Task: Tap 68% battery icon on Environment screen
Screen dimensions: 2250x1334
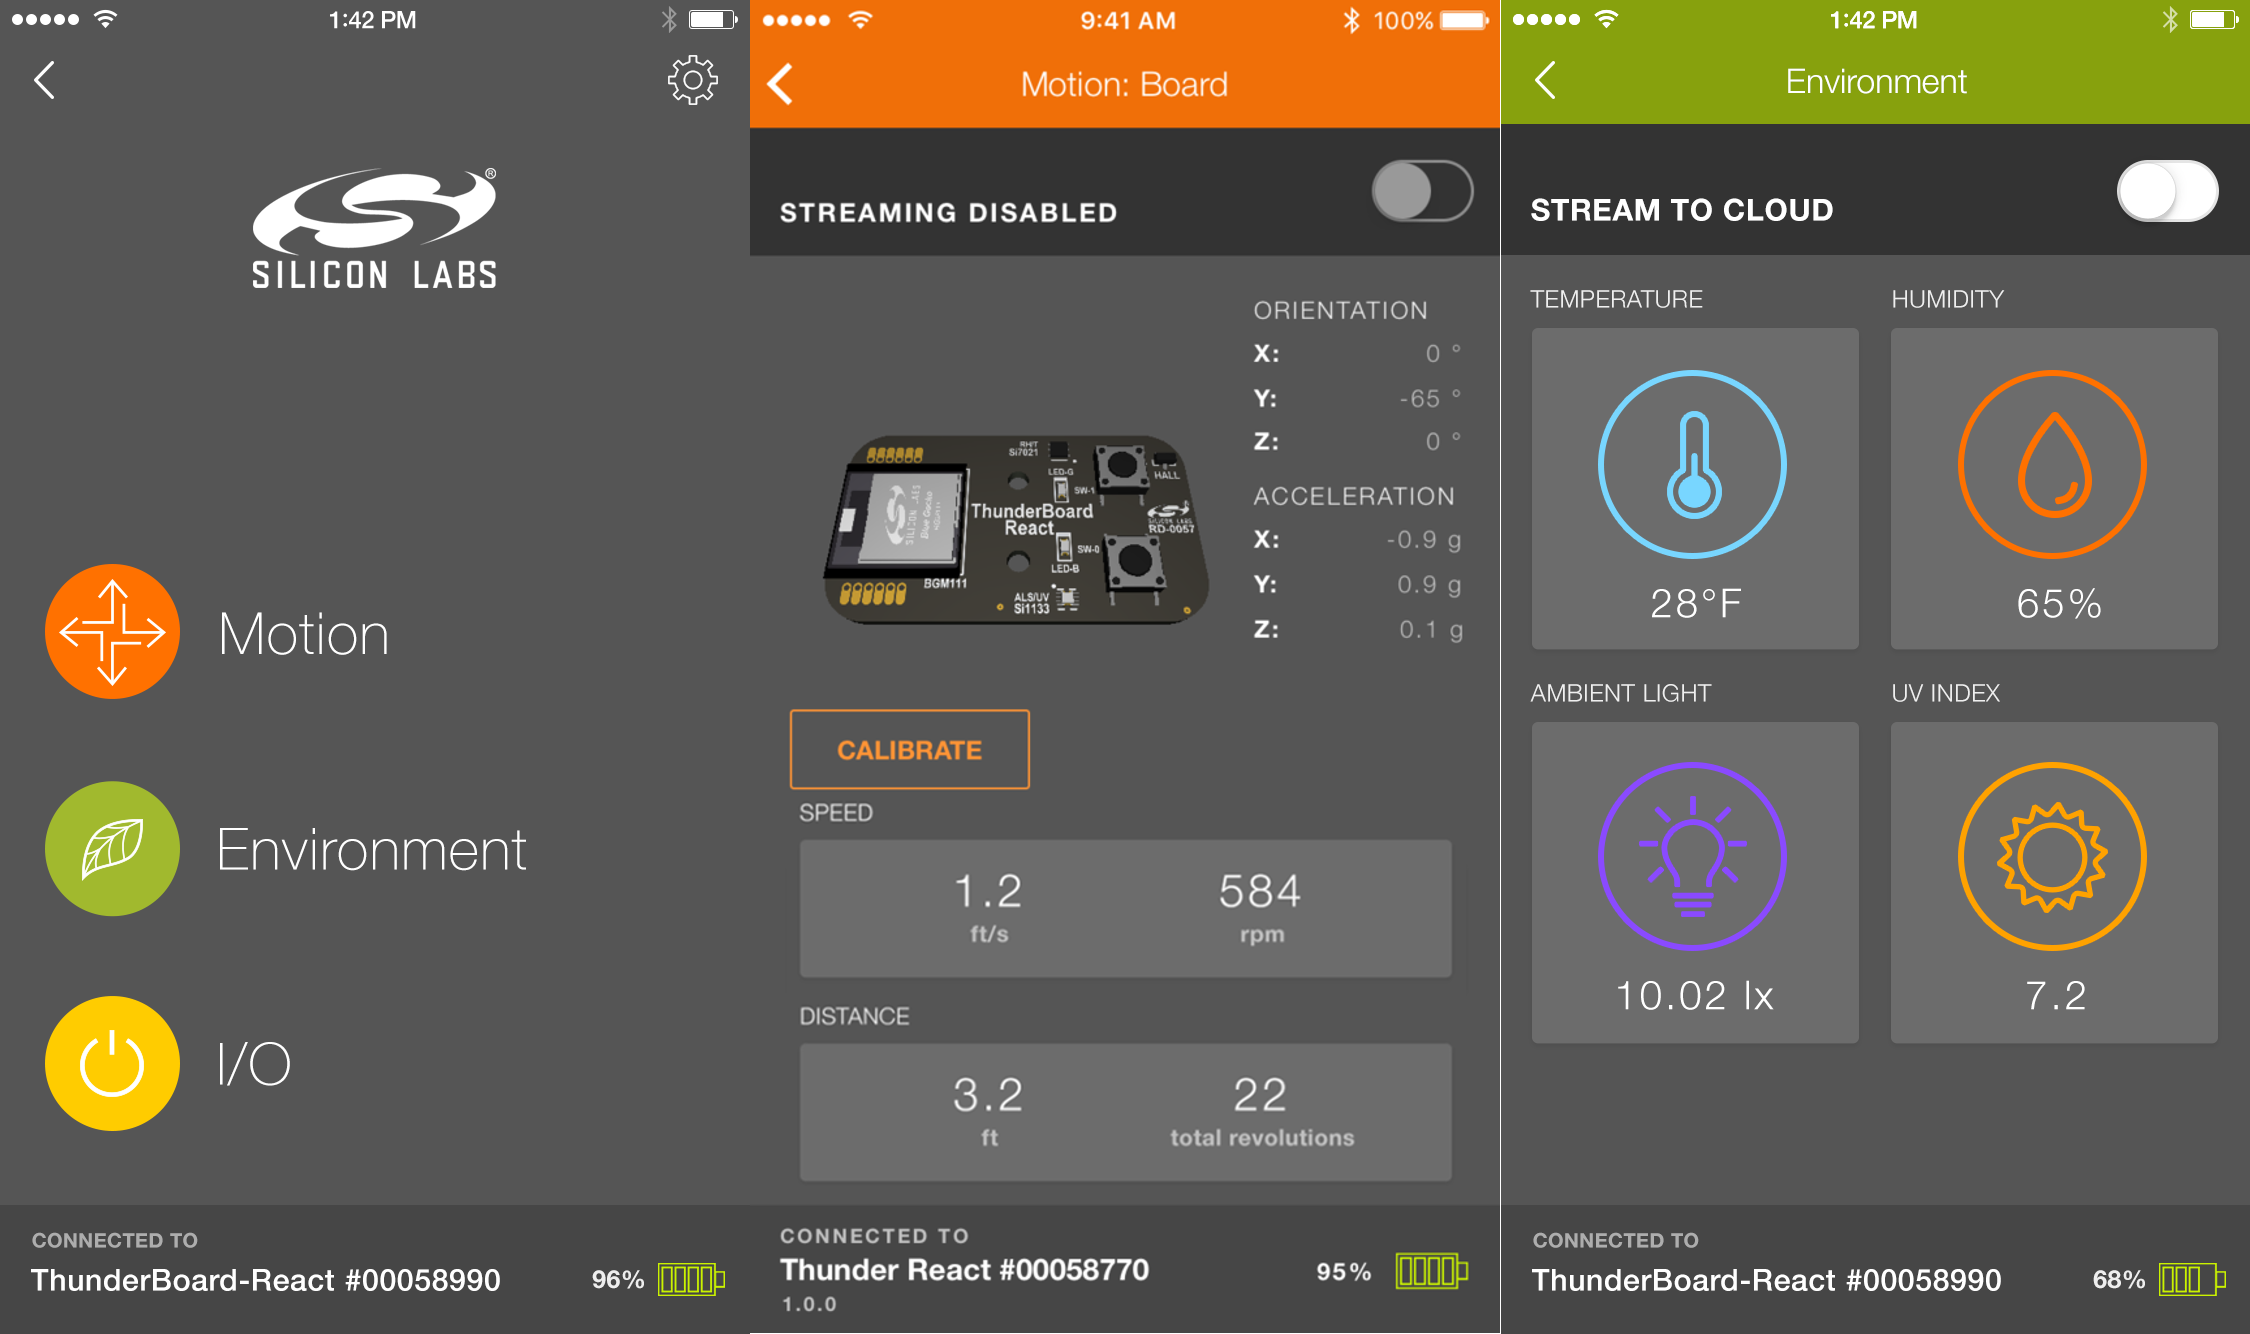Action: click(x=2192, y=1279)
